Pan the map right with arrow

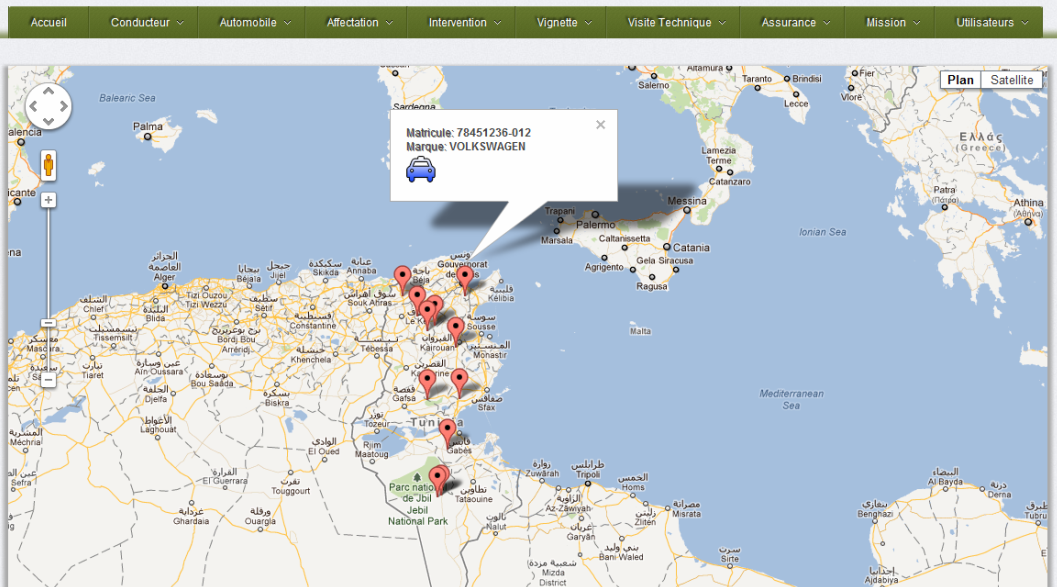(64, 106)
